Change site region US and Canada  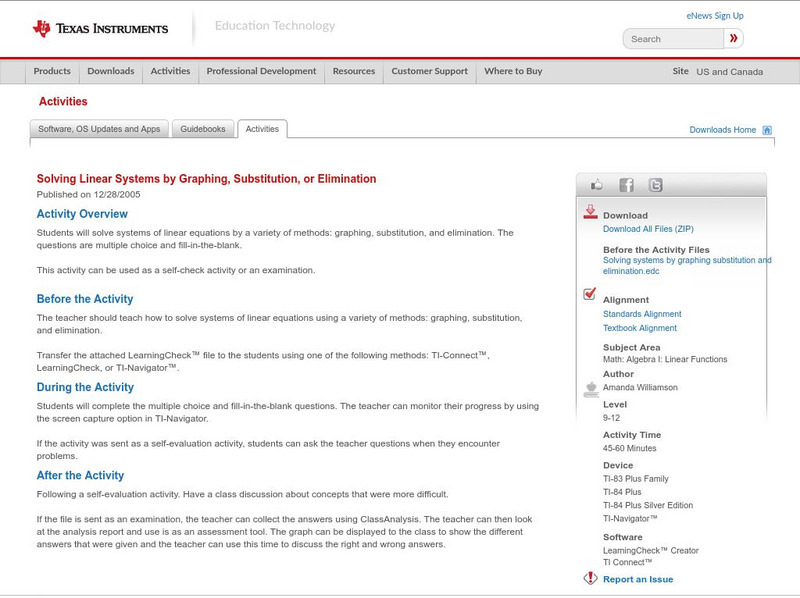[730, 72]
